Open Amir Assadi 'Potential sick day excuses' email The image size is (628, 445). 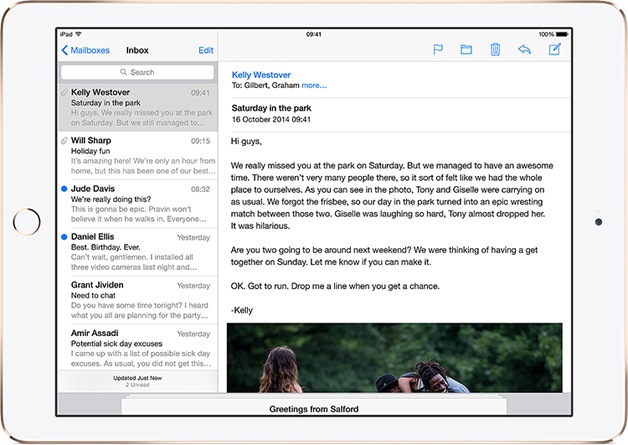click(138, 347)
